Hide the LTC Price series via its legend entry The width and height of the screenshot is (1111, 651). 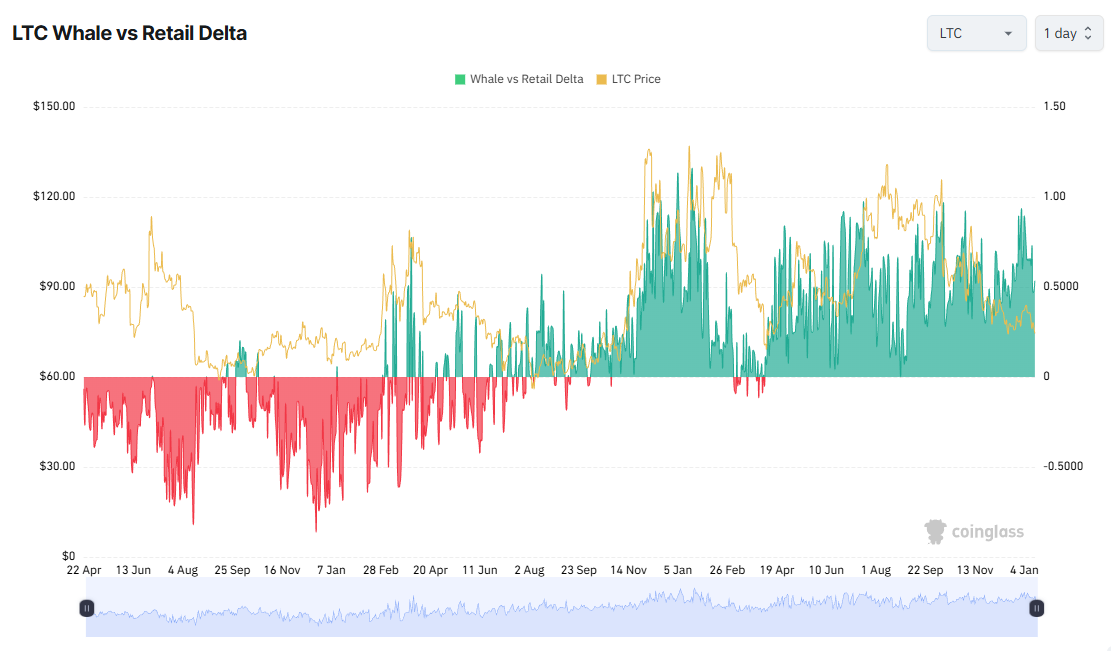coord(628,79)
